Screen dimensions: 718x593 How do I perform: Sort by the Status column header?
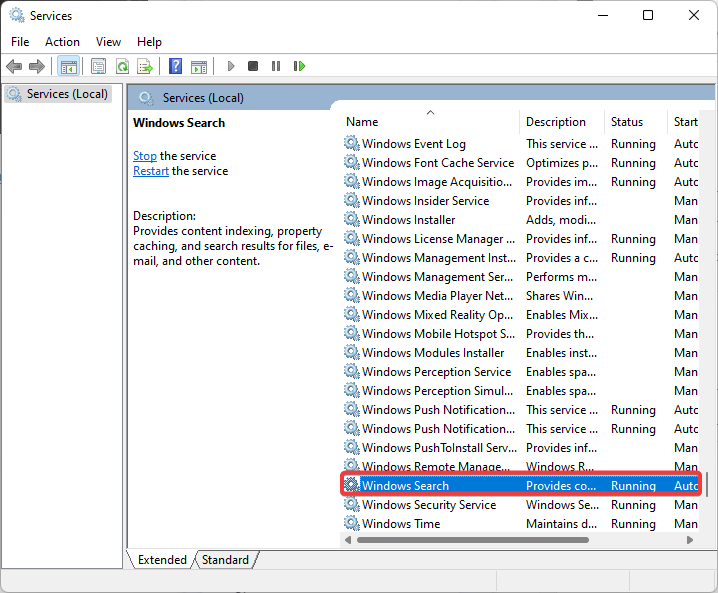pos(636,122)
